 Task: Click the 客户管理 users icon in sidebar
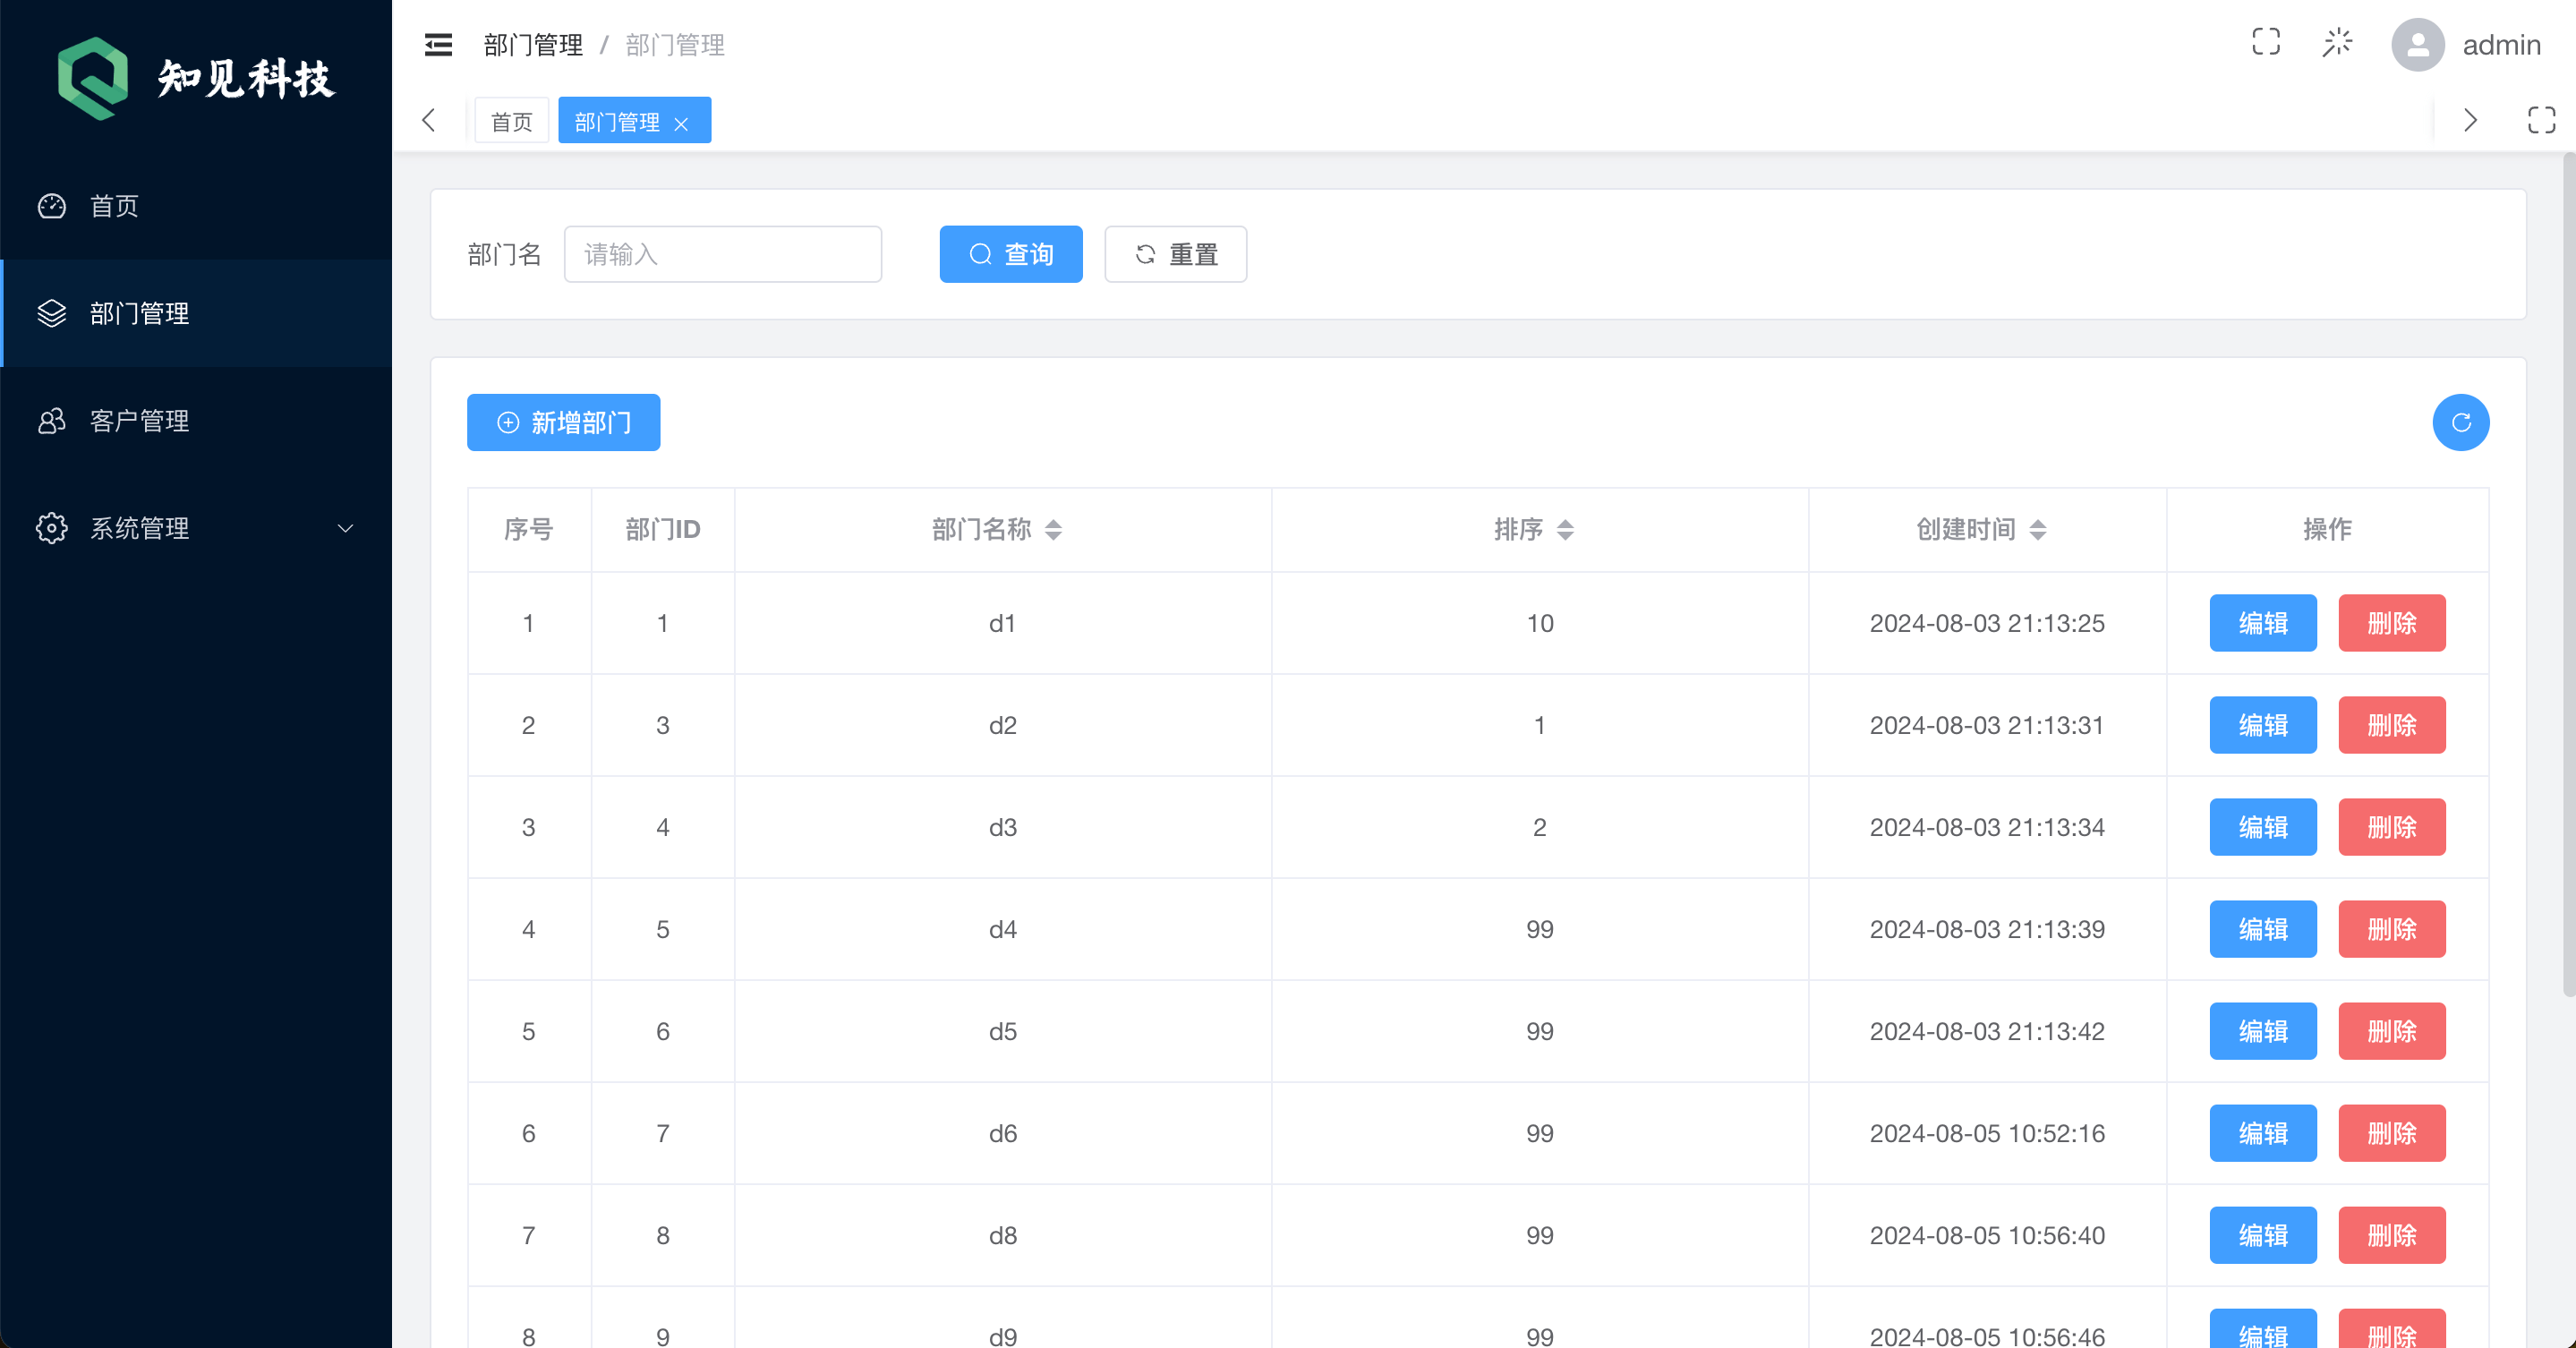(x=52, y=421)
